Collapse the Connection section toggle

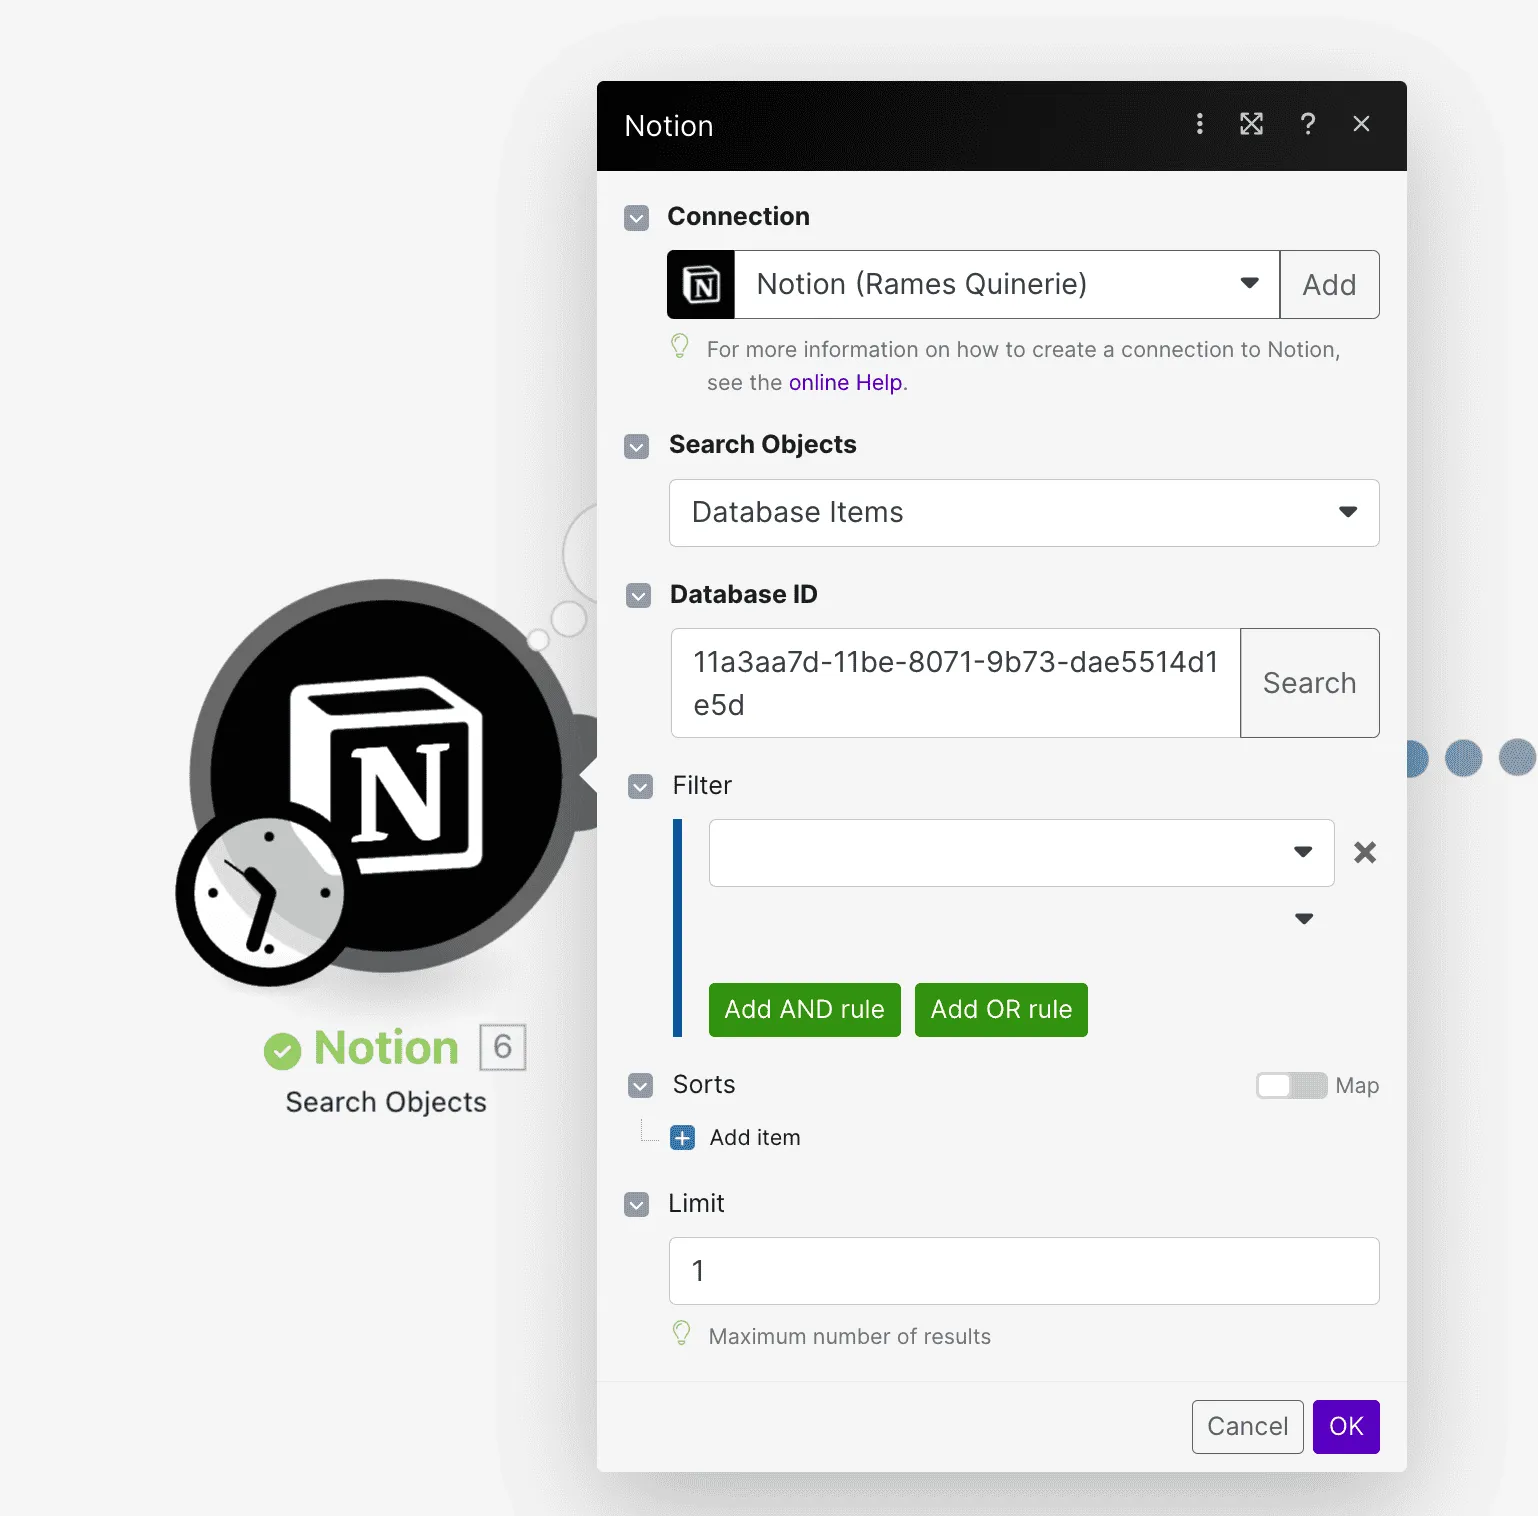[x=637, y=218]
